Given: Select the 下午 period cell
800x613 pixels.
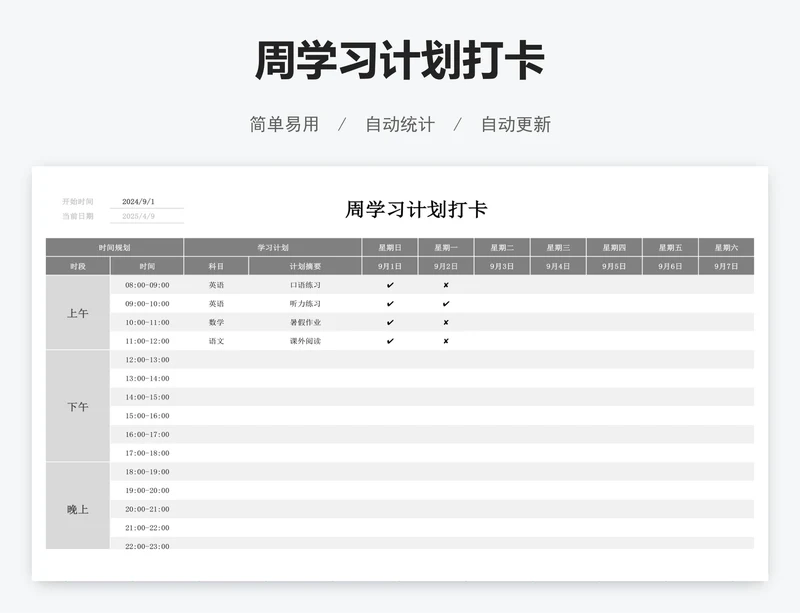Looking at the screenshot, I should (x=78, y=406).
